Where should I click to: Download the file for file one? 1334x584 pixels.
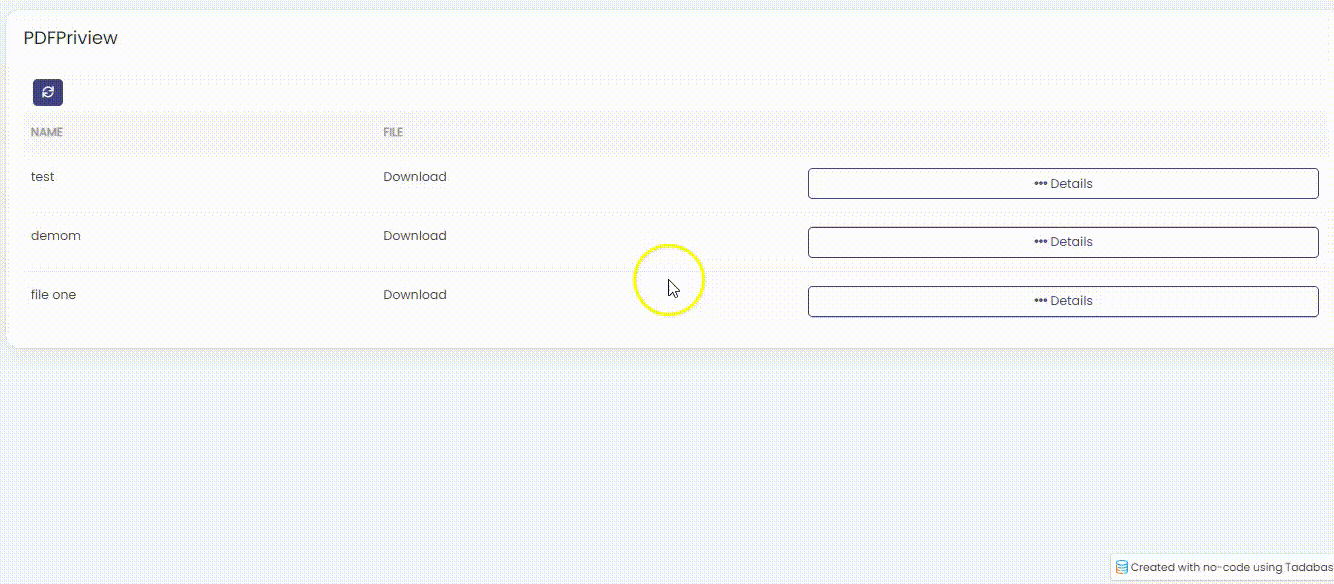[x=414, y=295]
